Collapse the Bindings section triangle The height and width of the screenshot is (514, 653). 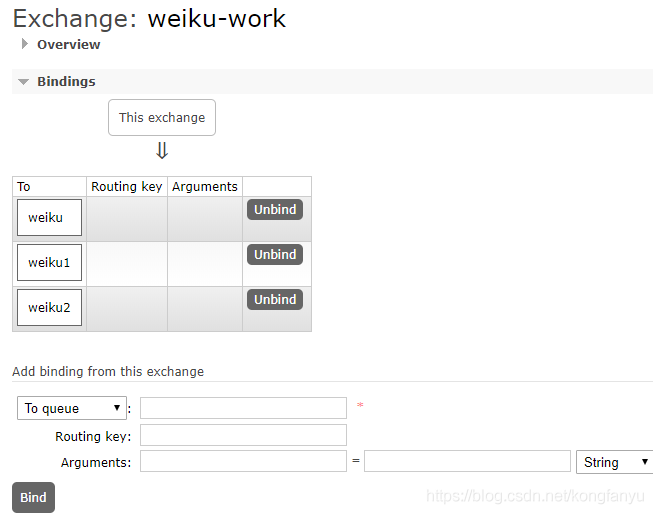24,82
